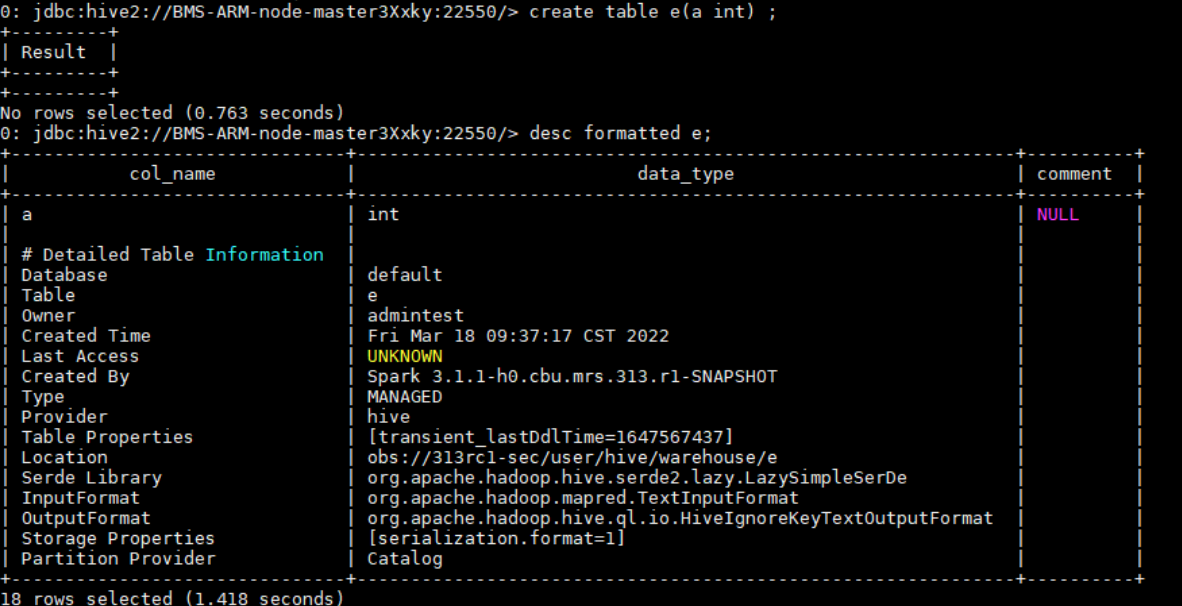Select the col_name column header
The height and width of the screenshot is (606, 1182).
pyautogui.click(x=173, y=174)
